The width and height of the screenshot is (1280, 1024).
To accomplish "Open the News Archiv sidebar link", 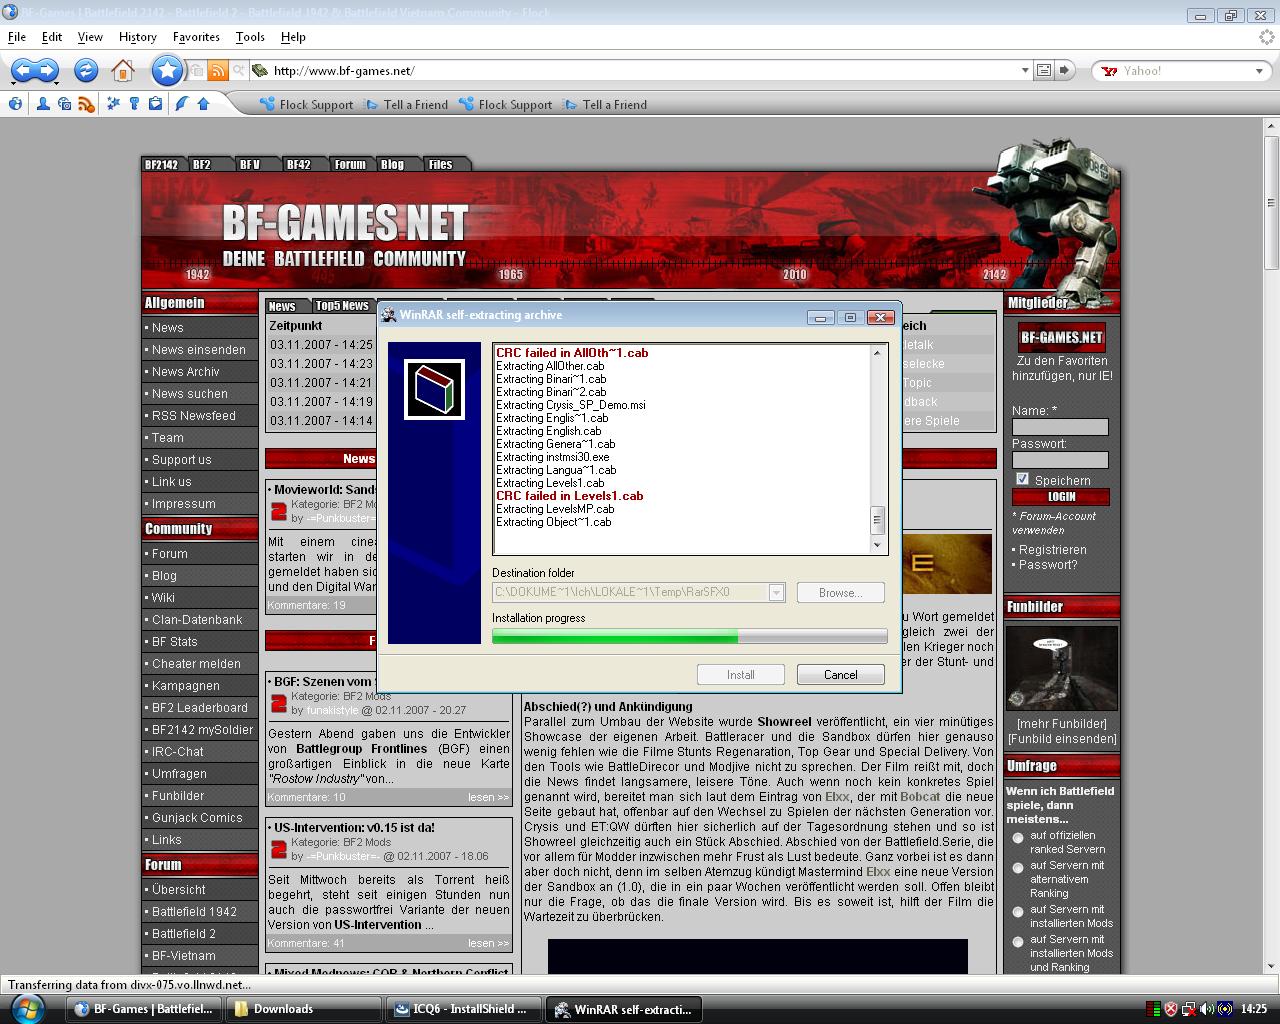I will coord(186,372).
